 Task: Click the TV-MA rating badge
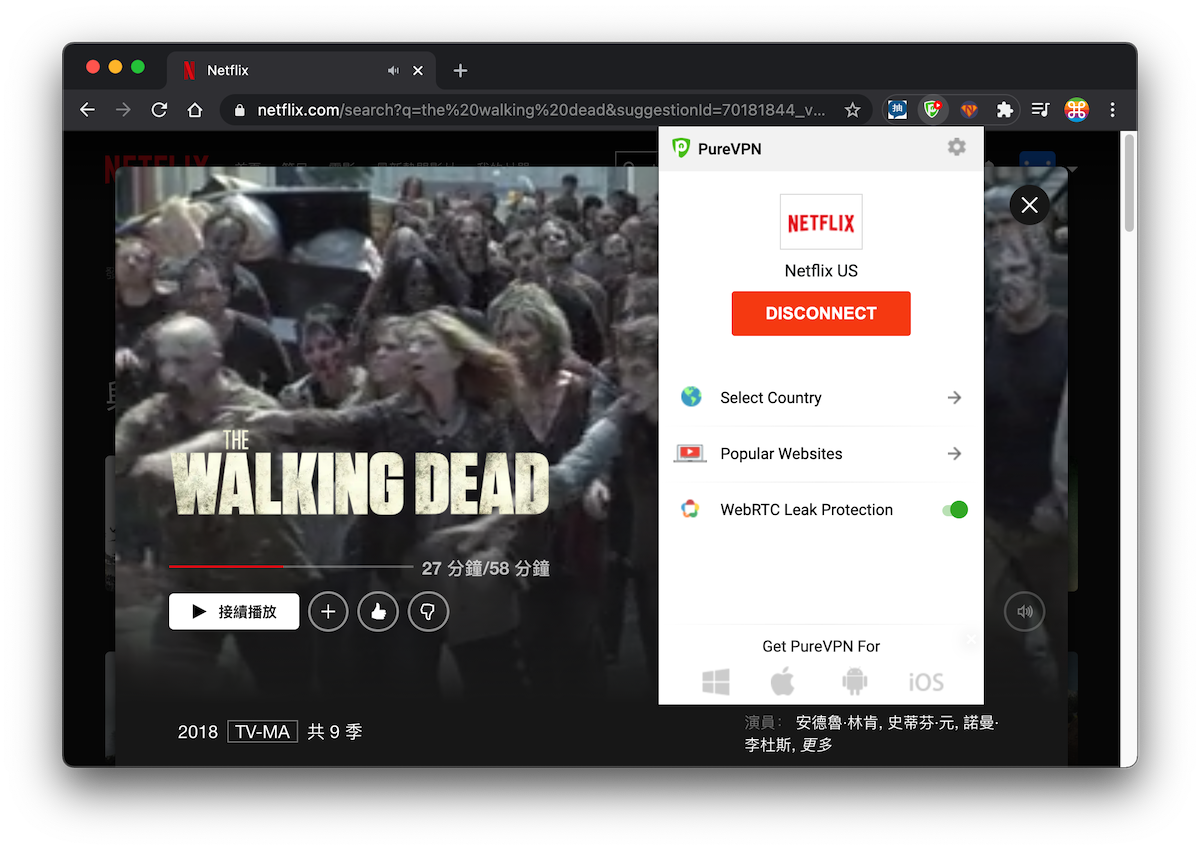click(x=262, y=732)
